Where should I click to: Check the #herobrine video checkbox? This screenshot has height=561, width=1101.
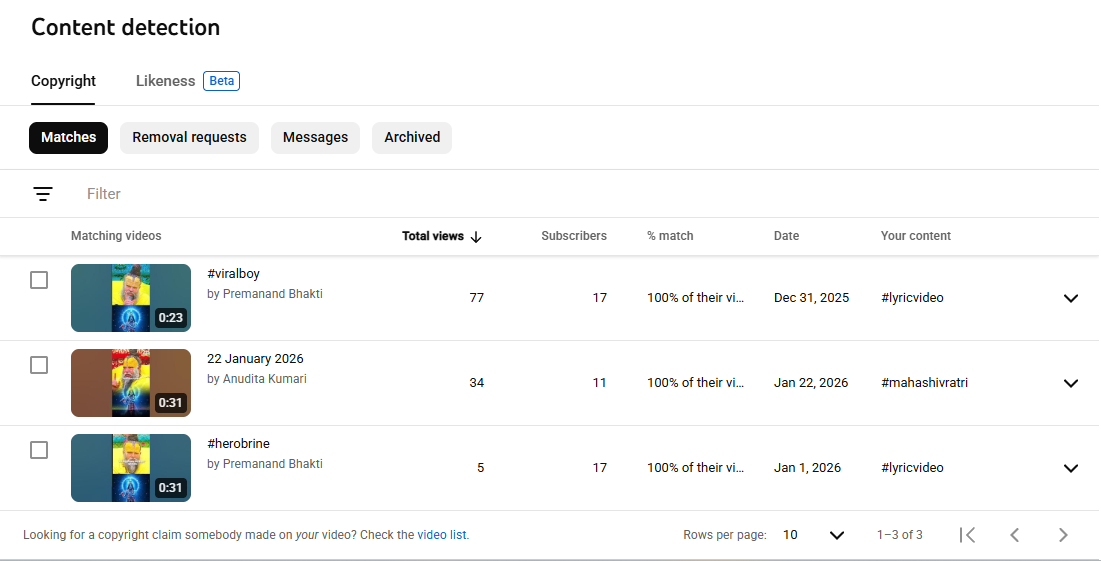(x=39, y=450)
